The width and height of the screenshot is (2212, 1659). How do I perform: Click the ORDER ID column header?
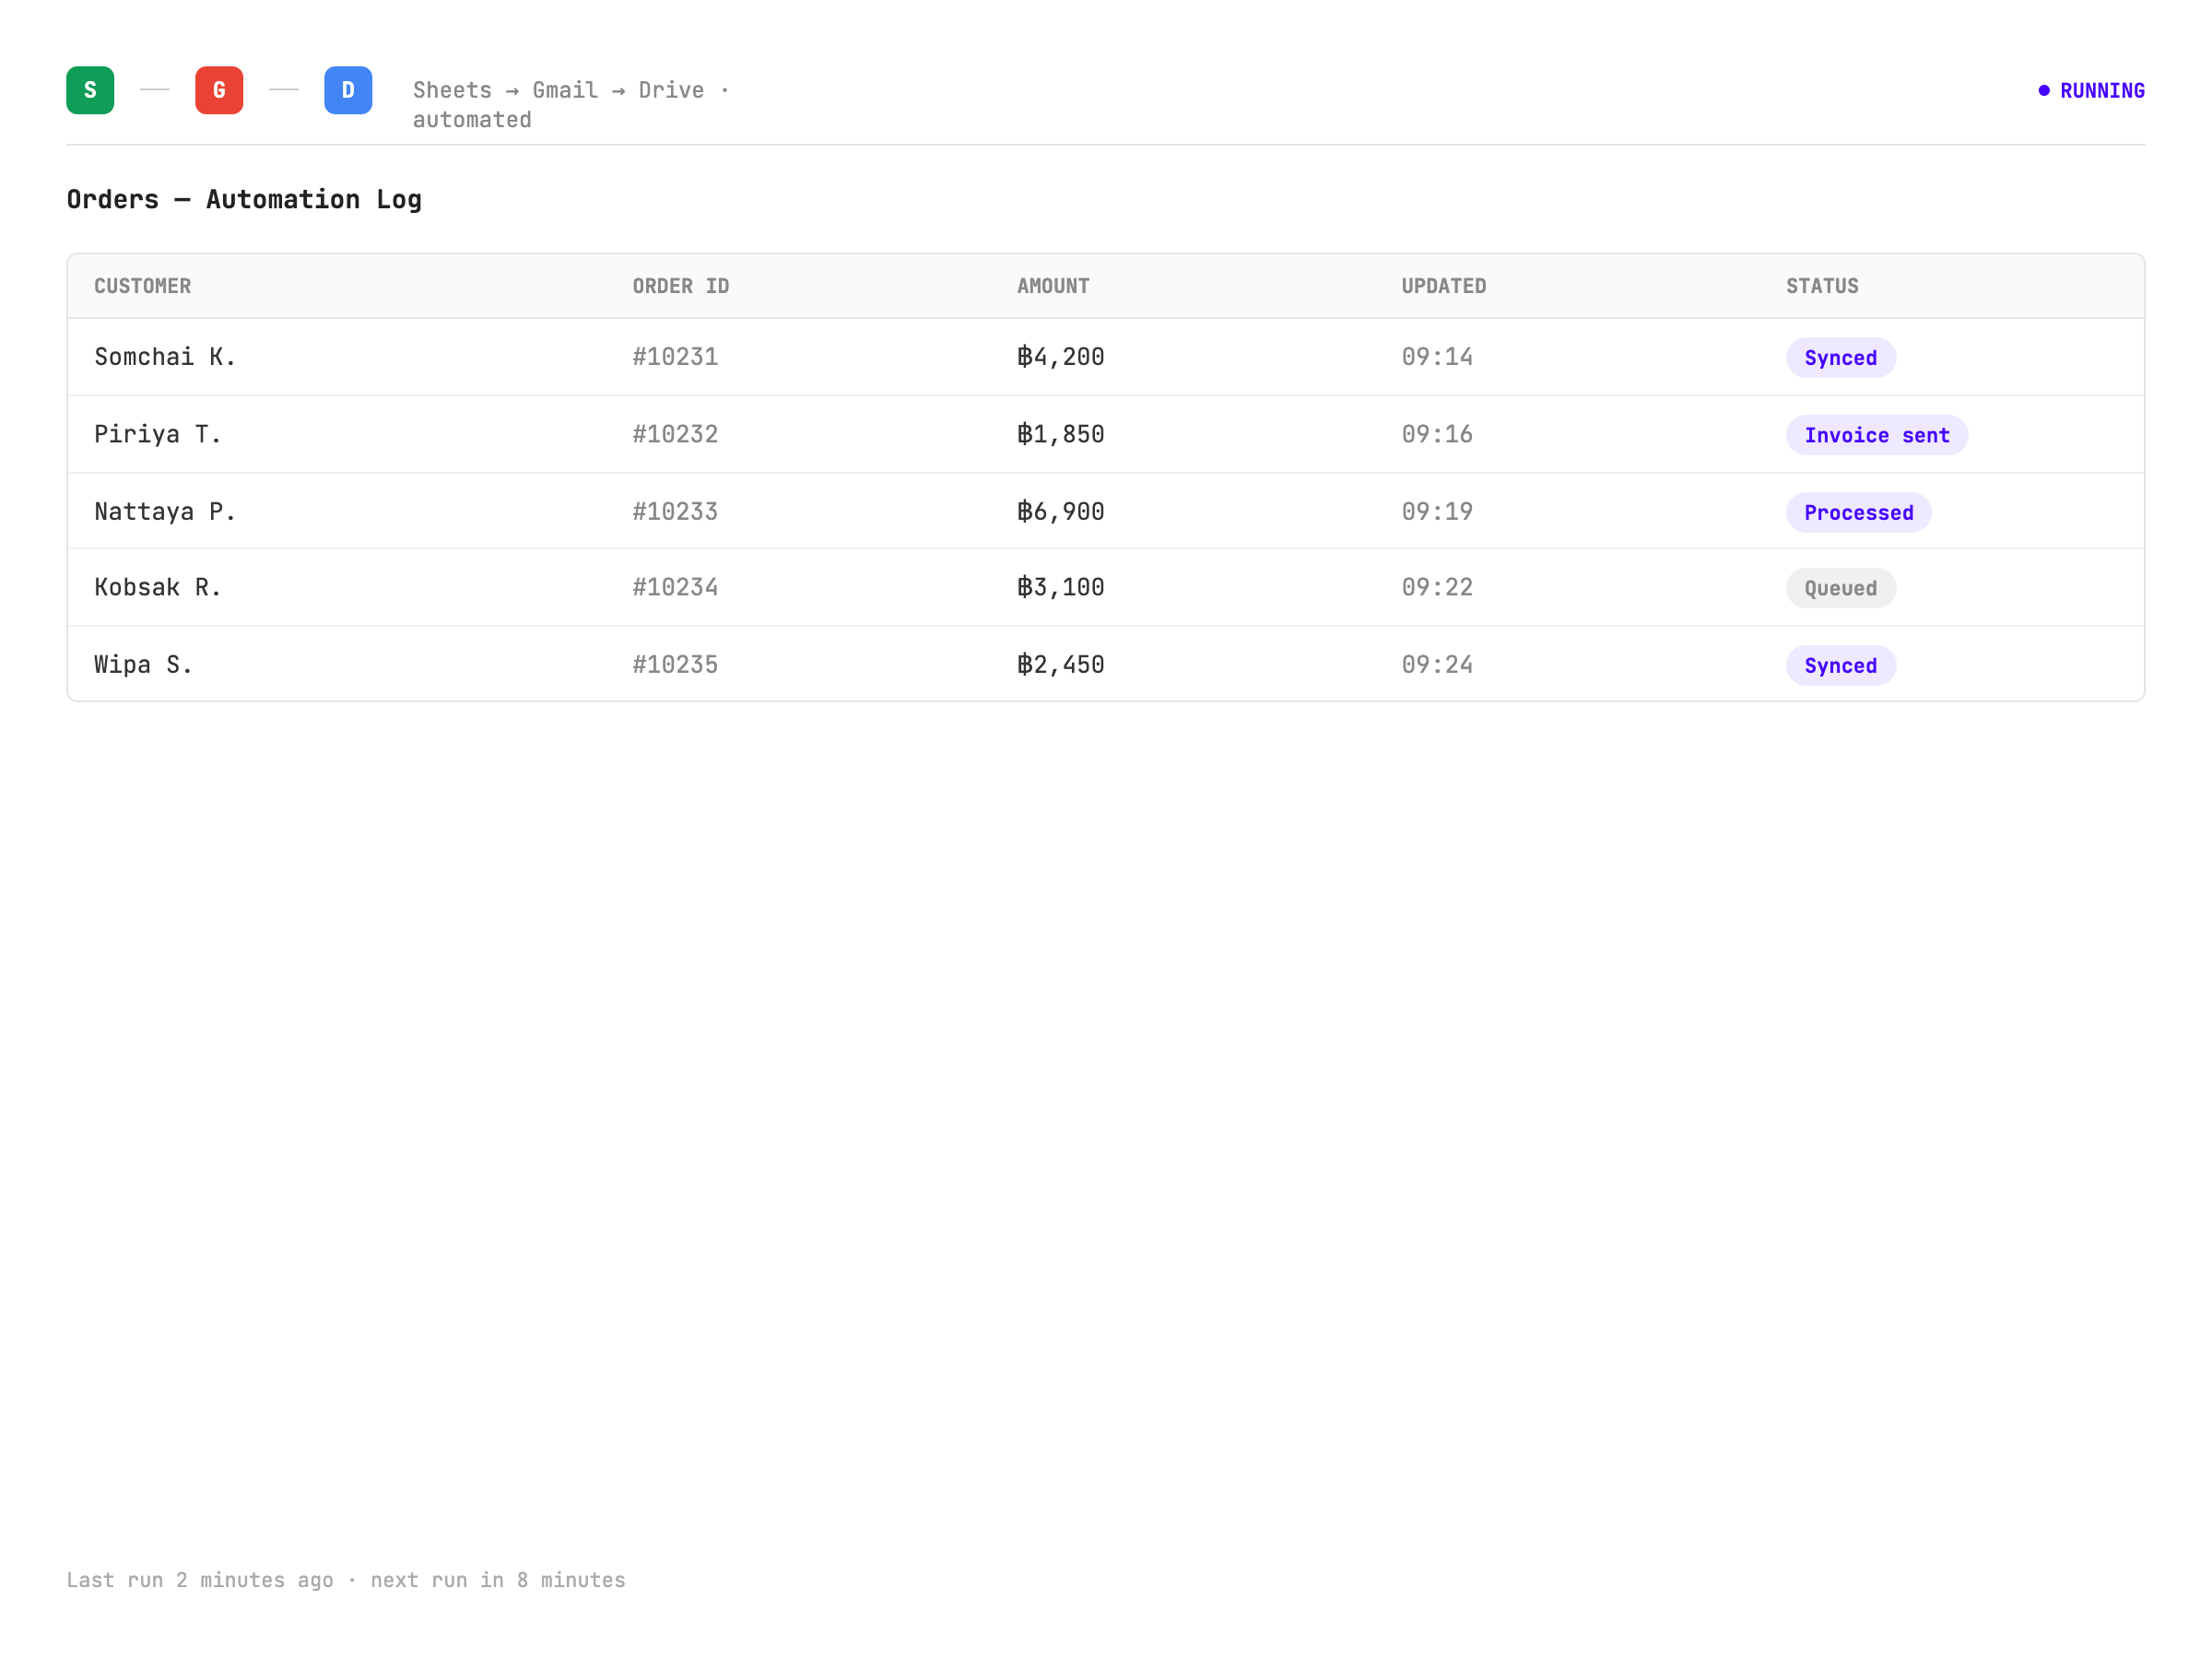click(681, 286)
